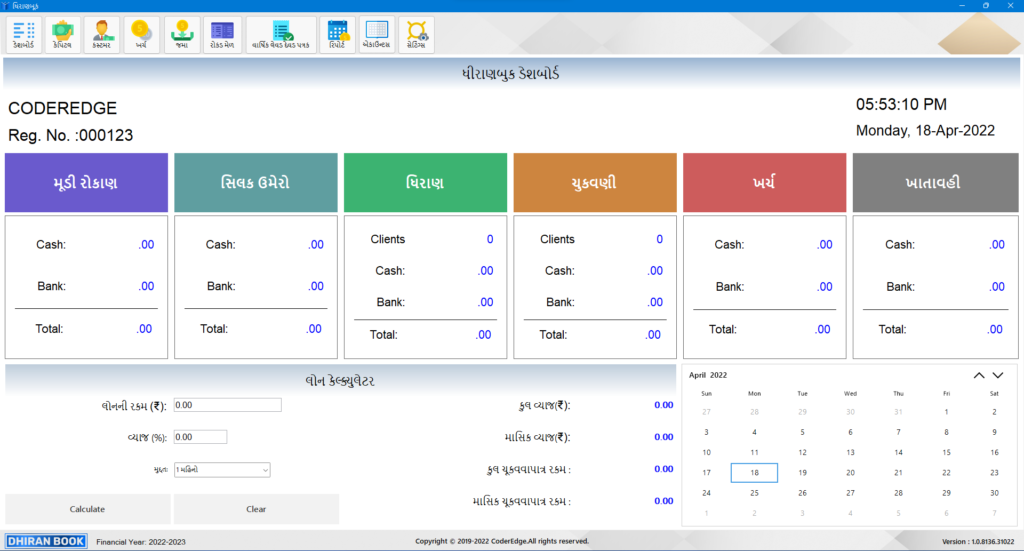Open the annual ledger sheet checklist icon

(281, 34)
